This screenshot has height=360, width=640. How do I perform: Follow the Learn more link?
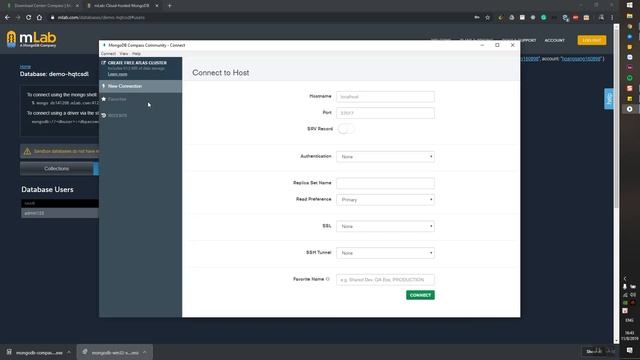point(118,74)
